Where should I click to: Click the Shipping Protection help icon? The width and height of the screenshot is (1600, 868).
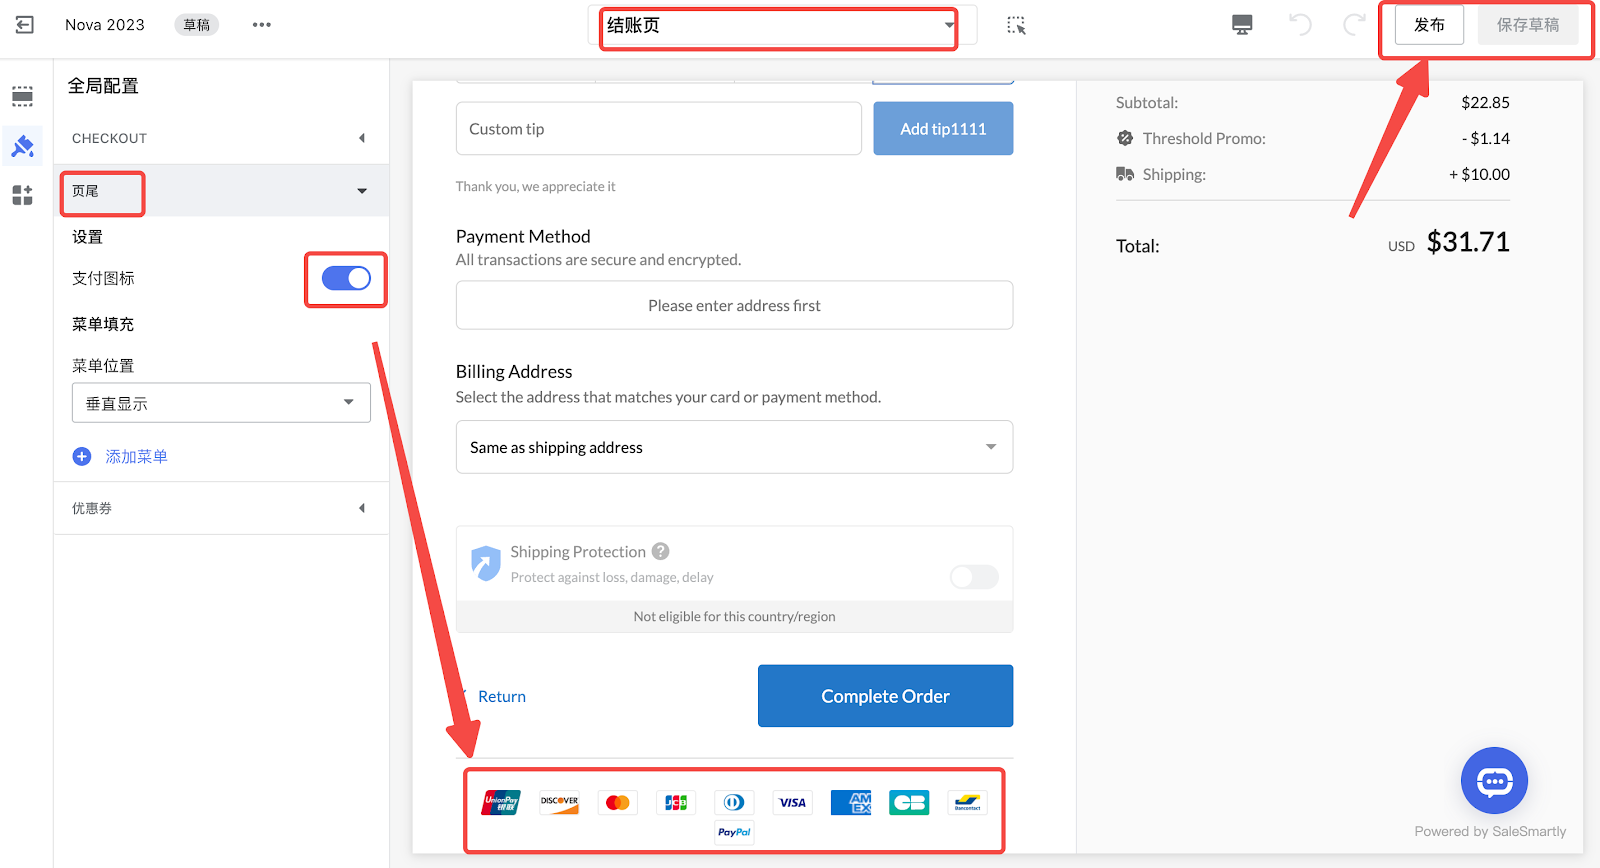pyautogui.click(x=661, y=551)
